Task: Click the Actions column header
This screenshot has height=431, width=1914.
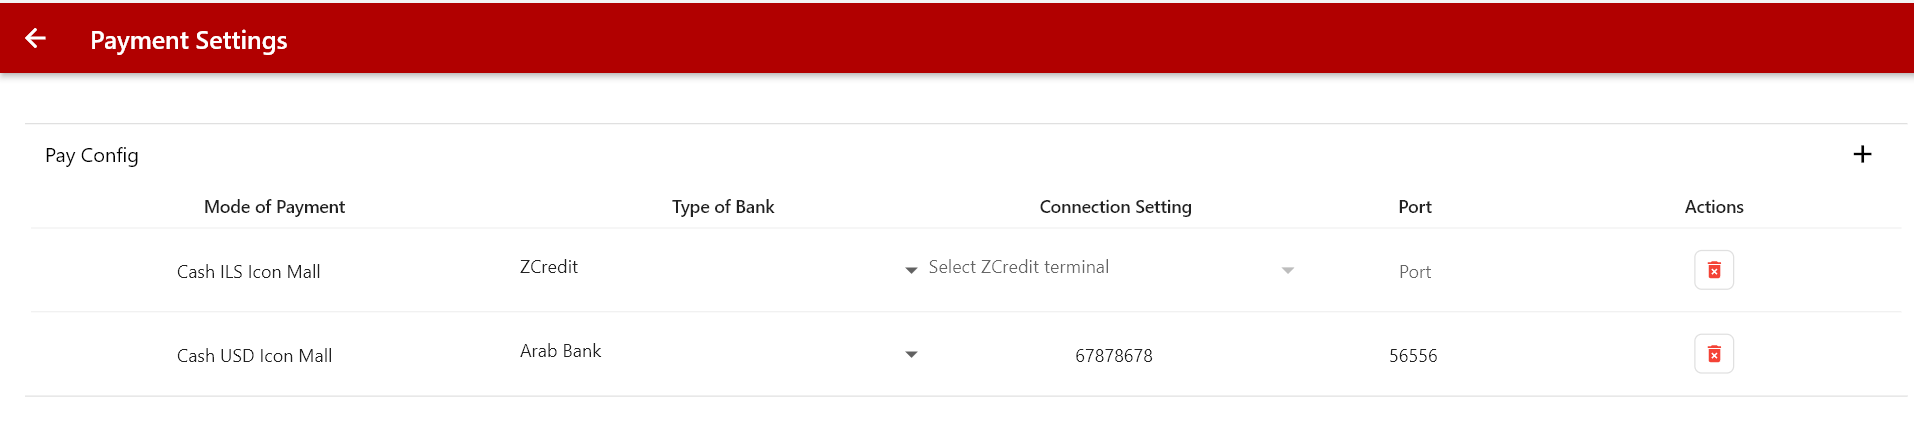Action: coord(1713,207)
